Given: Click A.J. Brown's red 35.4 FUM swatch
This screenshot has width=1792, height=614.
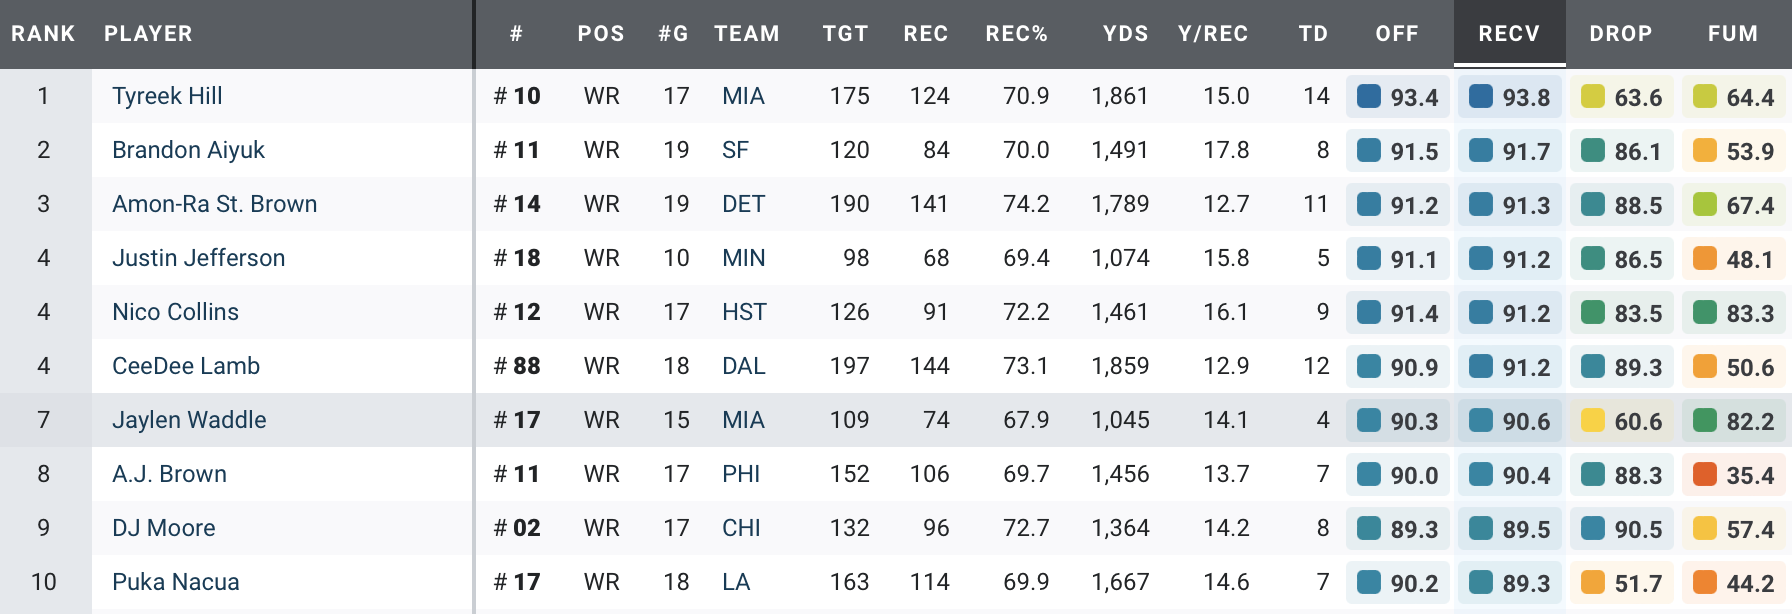Looking at the screenshot, I should point(1705,474).
